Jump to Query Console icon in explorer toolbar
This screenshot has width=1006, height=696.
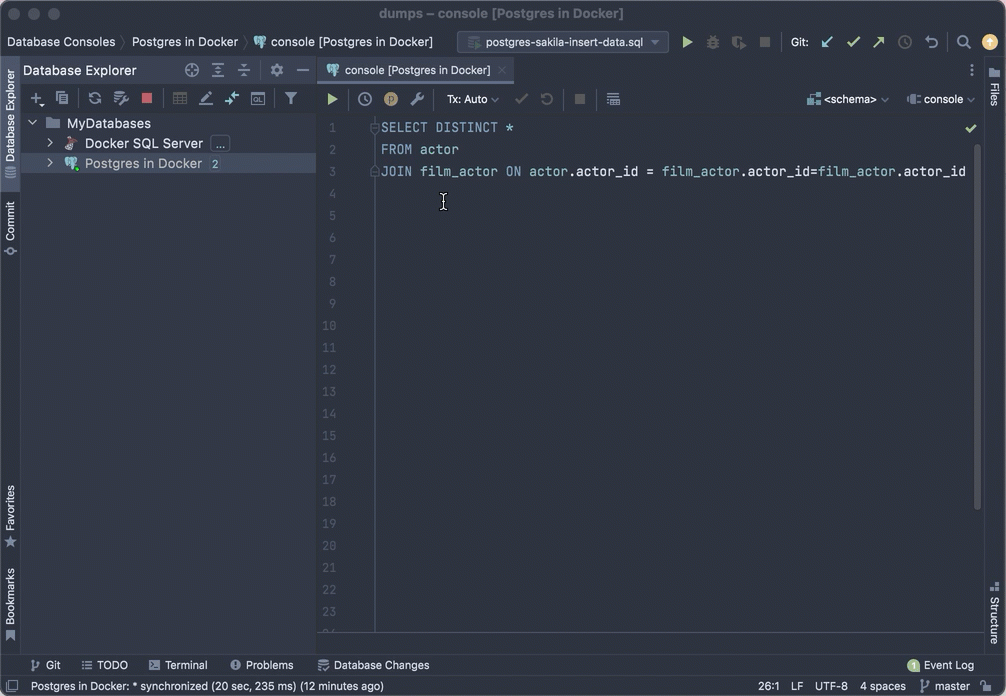coord(258,98)
